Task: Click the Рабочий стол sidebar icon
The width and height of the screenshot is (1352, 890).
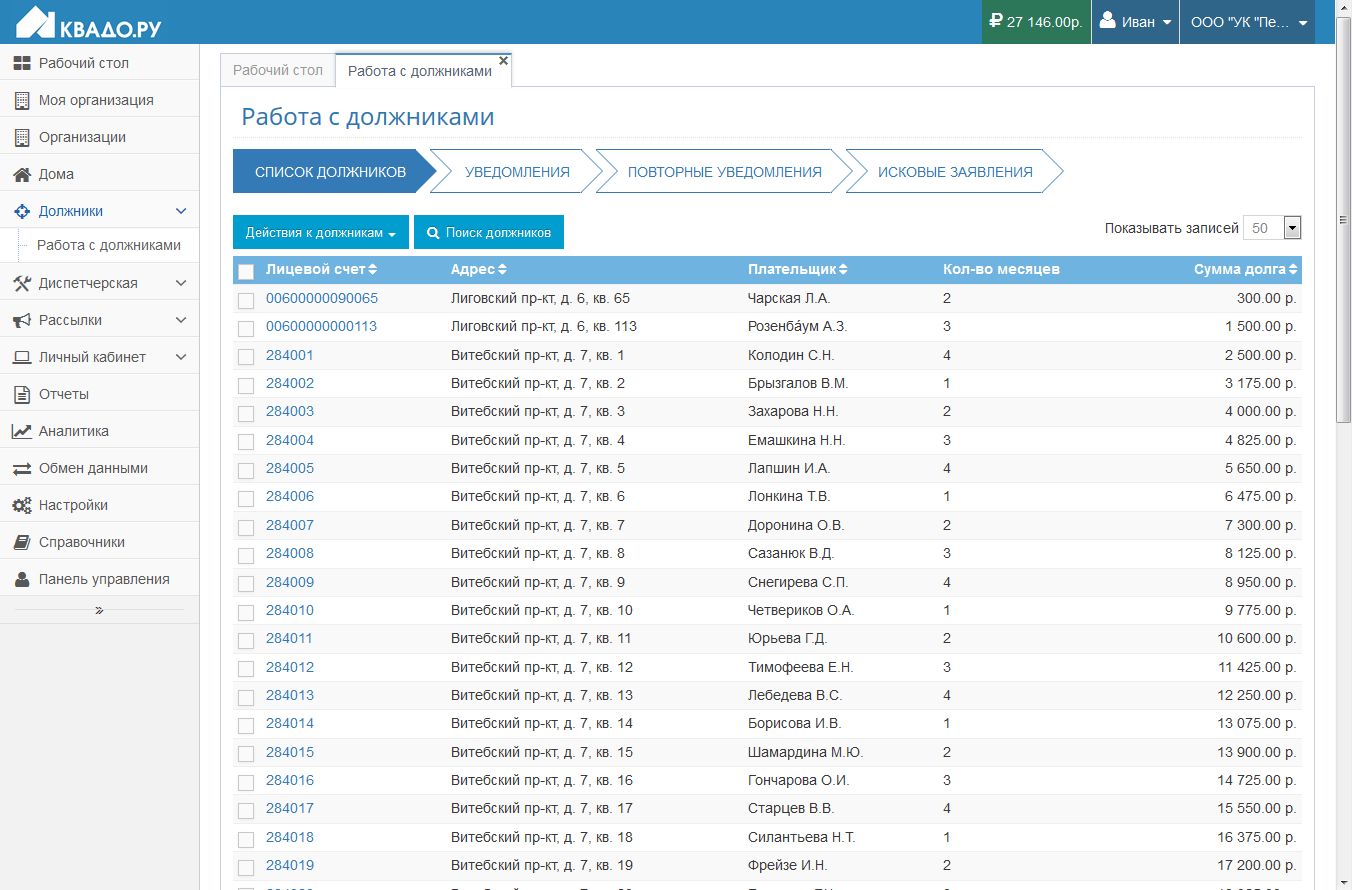Action: pos(21,63)
